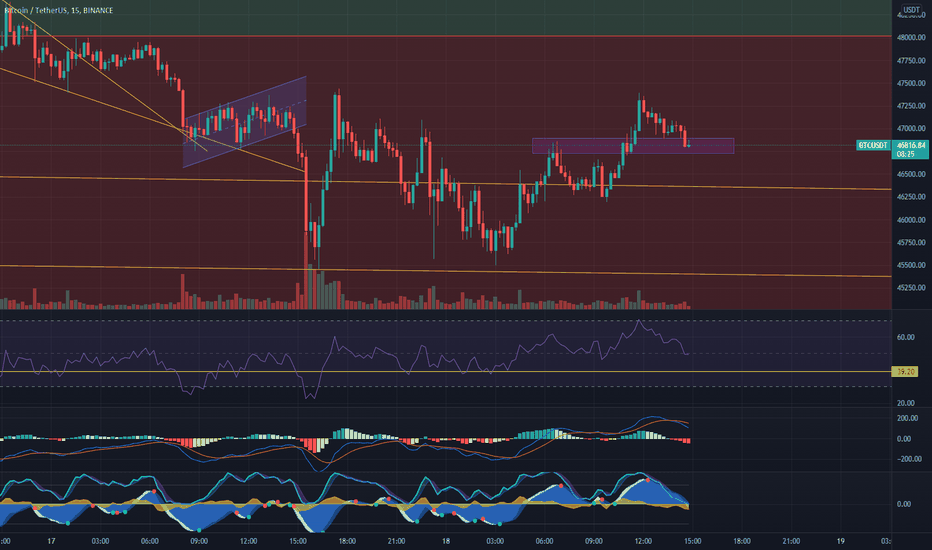This screenshot has height=550, width=932.
Task: Select the BTCUSDT symbol price tag
Action: (x=873, y=145)
